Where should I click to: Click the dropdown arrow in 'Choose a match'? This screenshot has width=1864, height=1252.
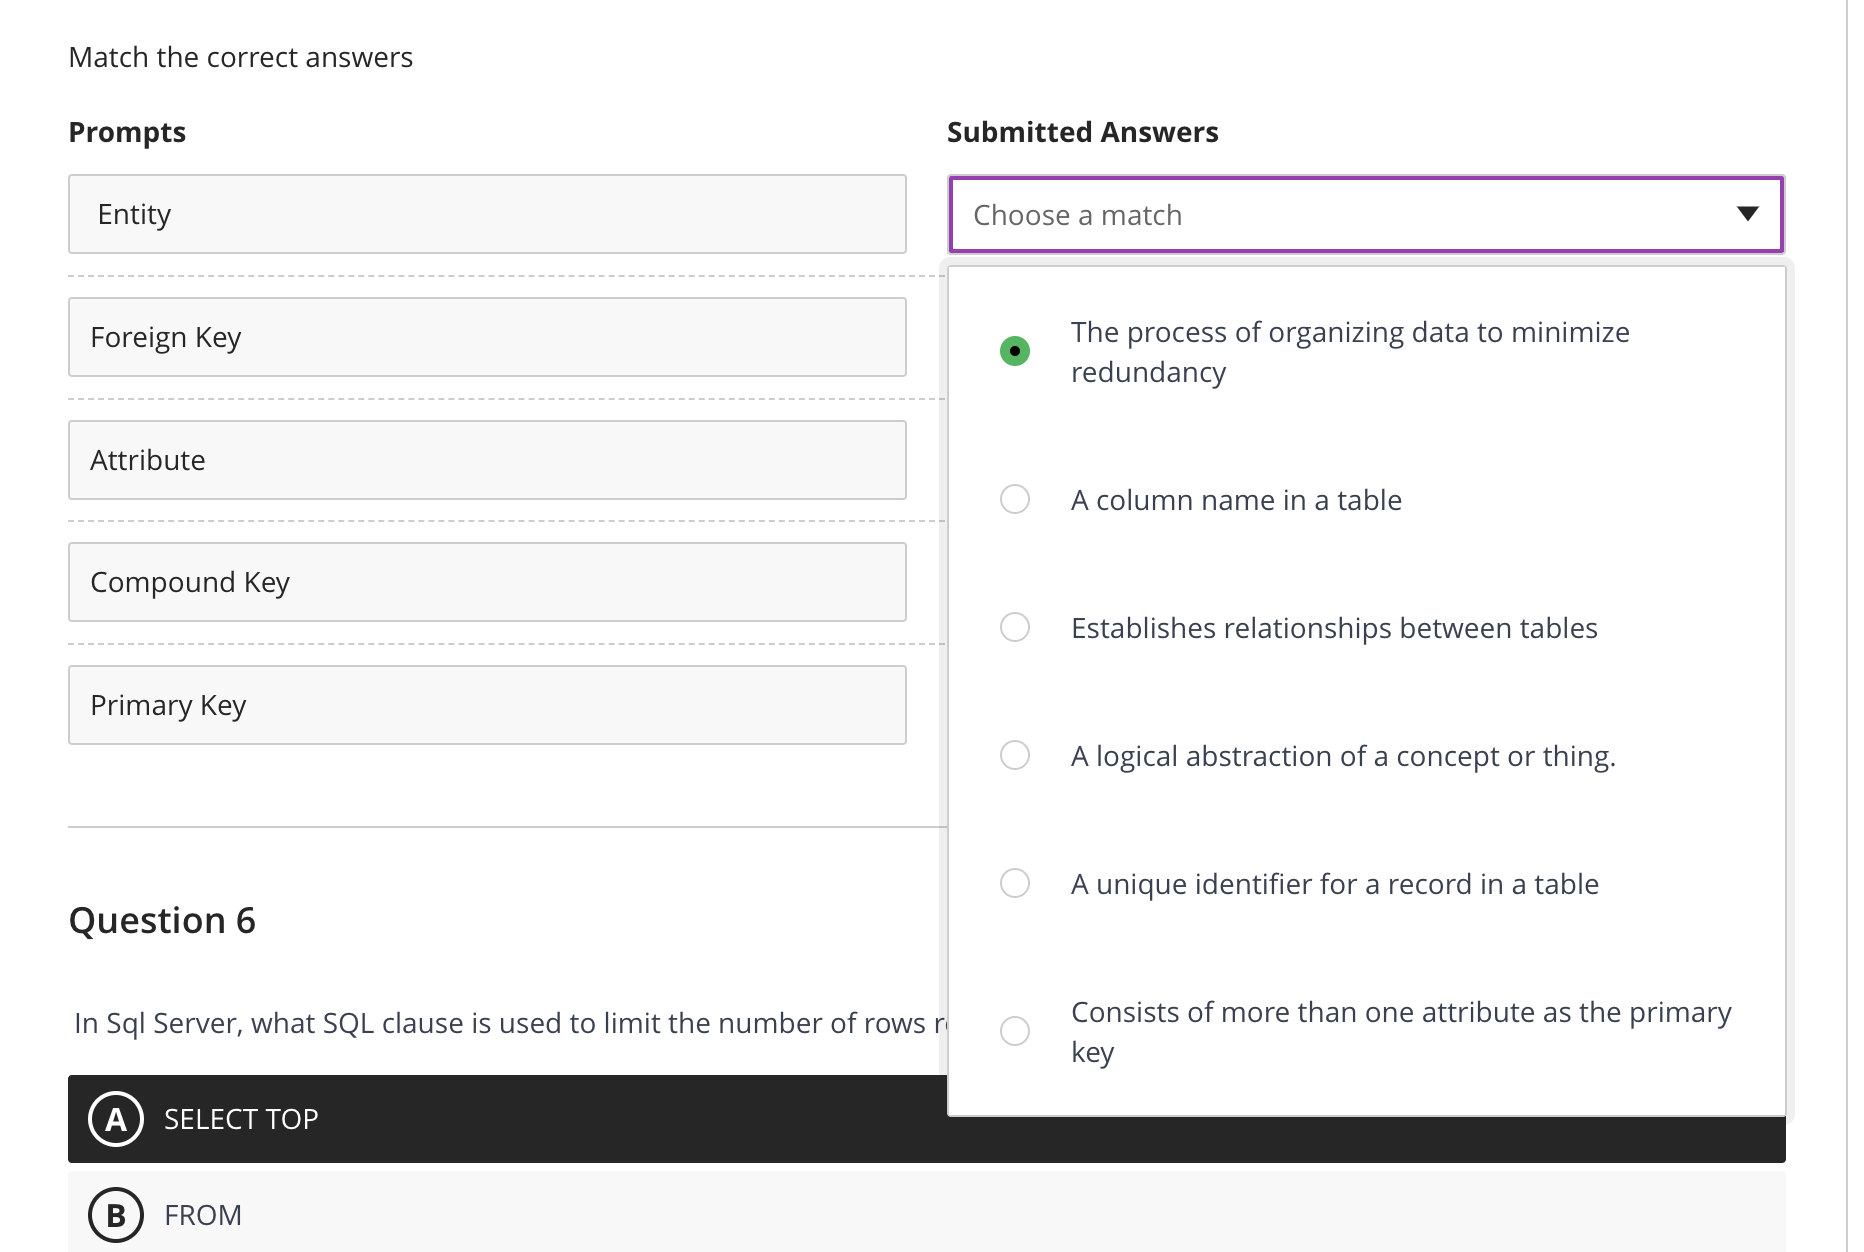[1747, 214]
